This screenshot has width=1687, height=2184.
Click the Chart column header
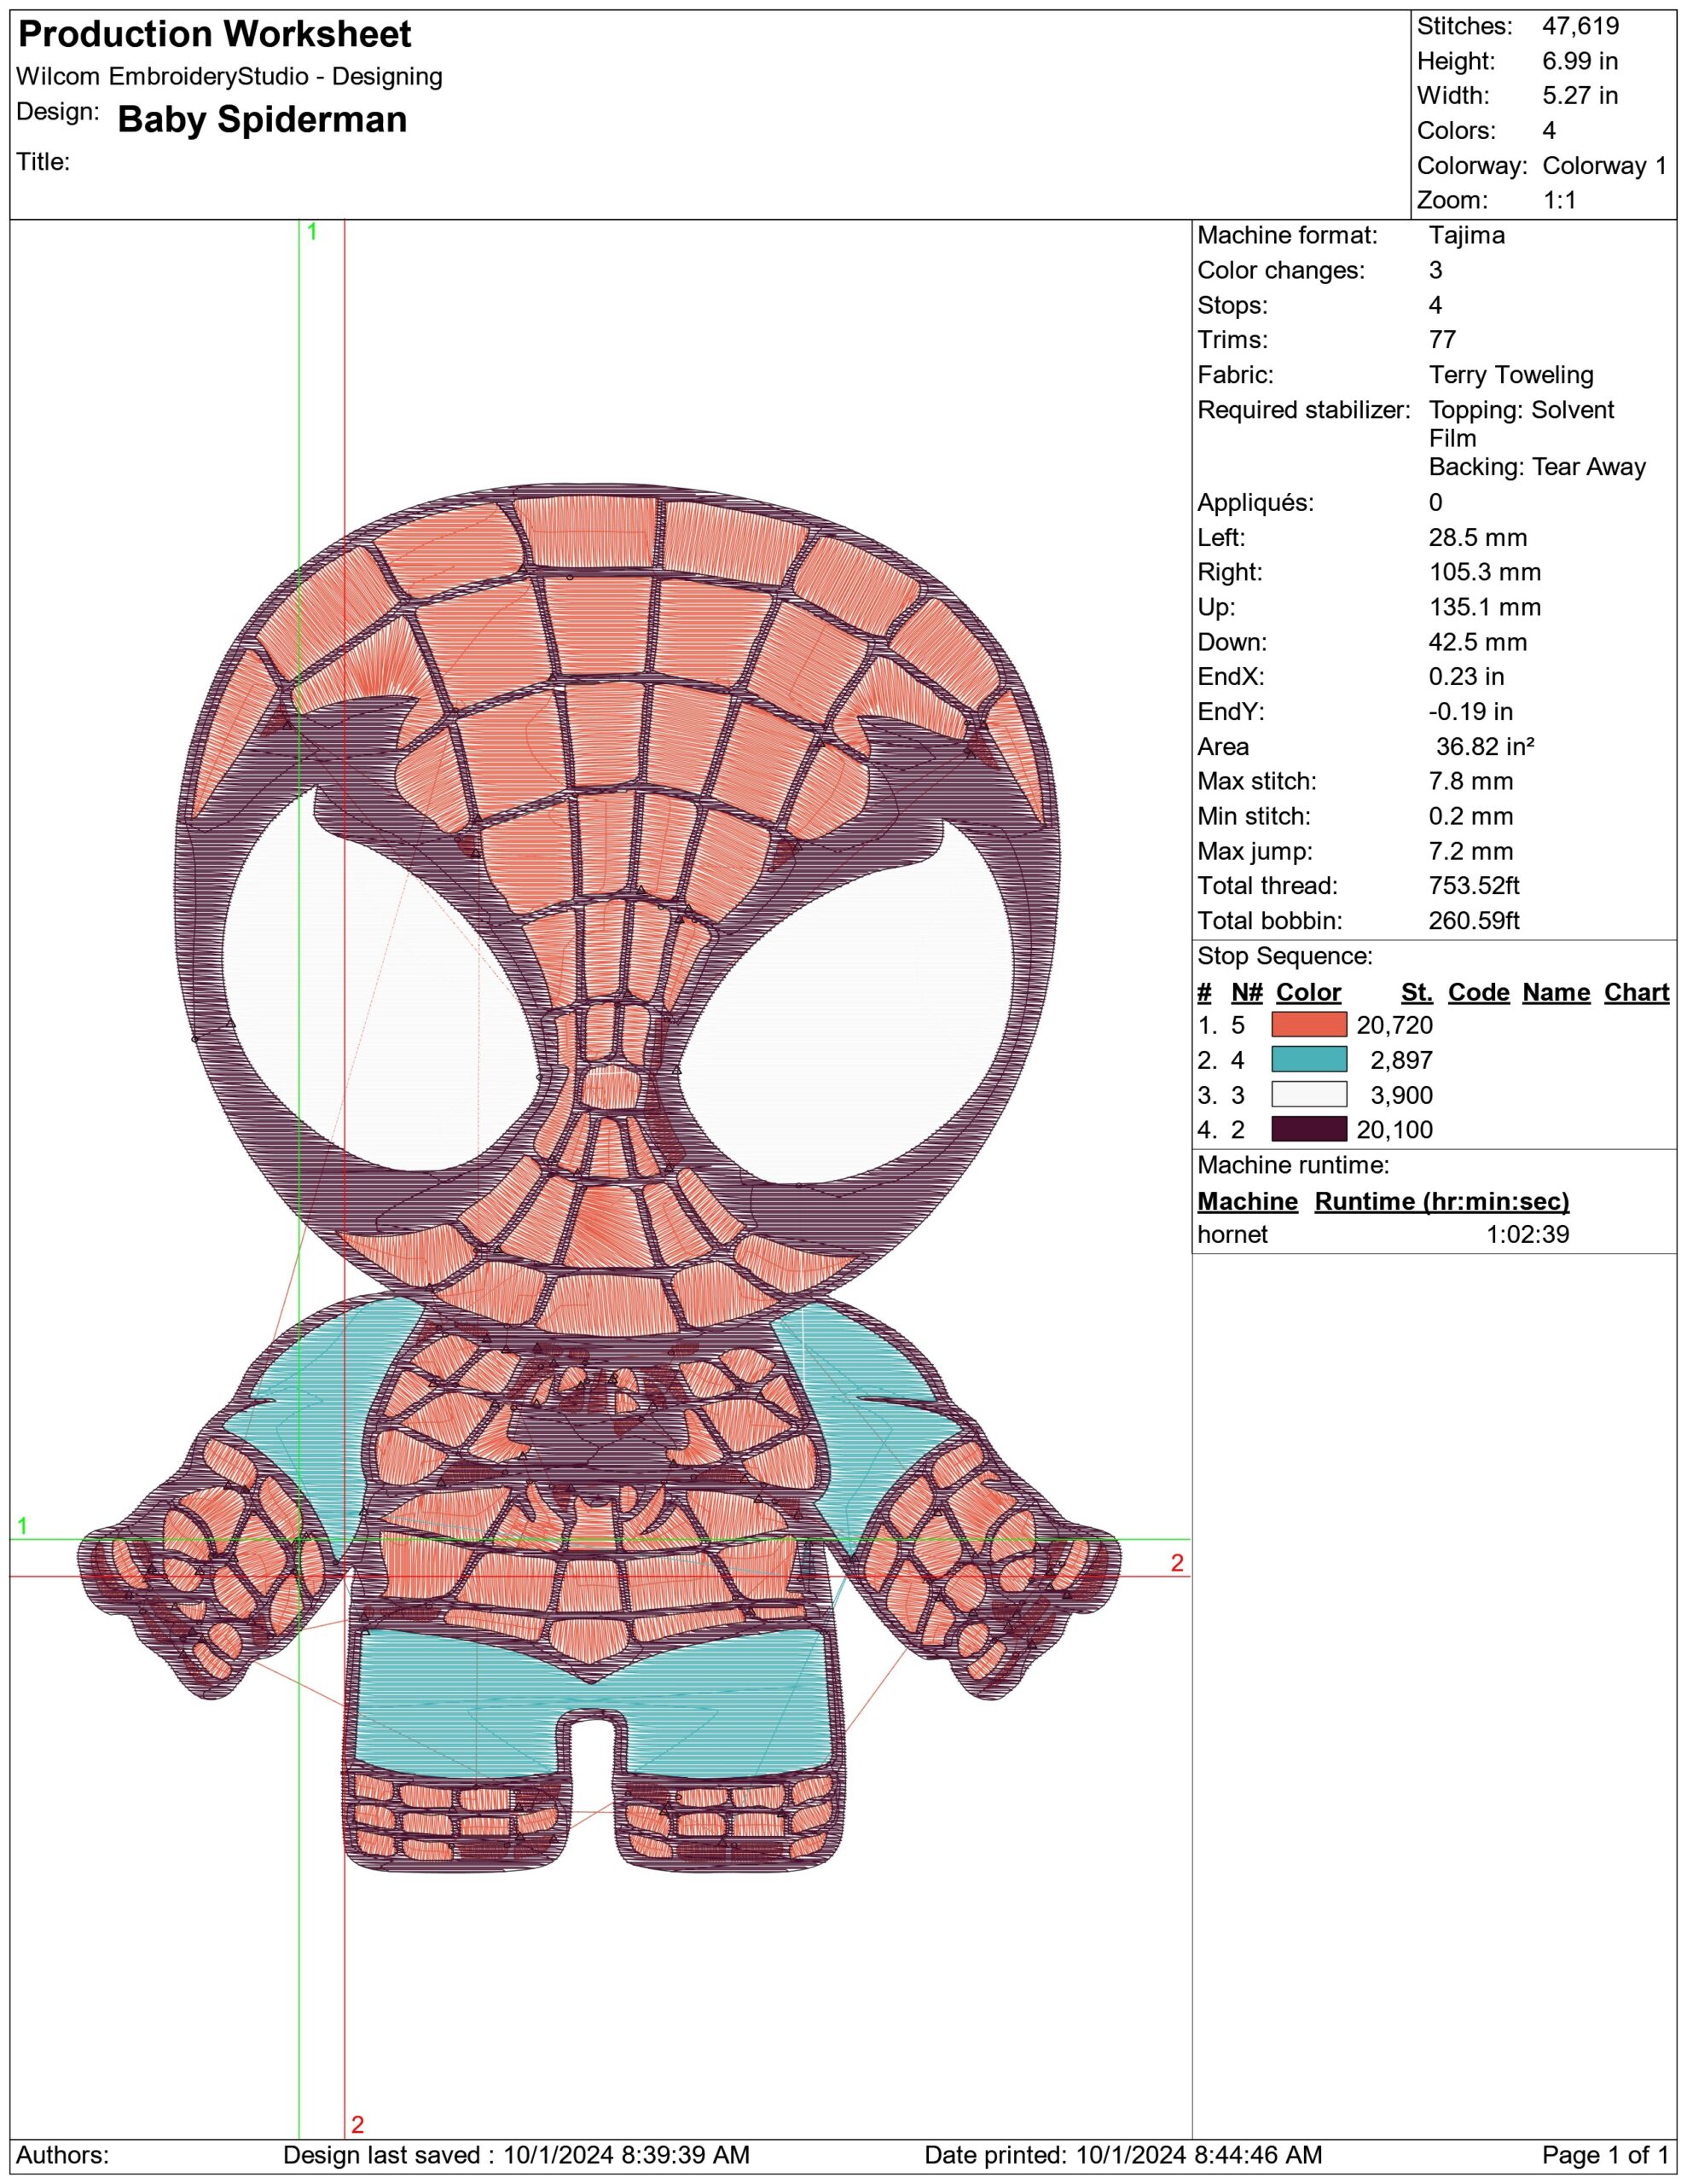[x=1636, y=993]
